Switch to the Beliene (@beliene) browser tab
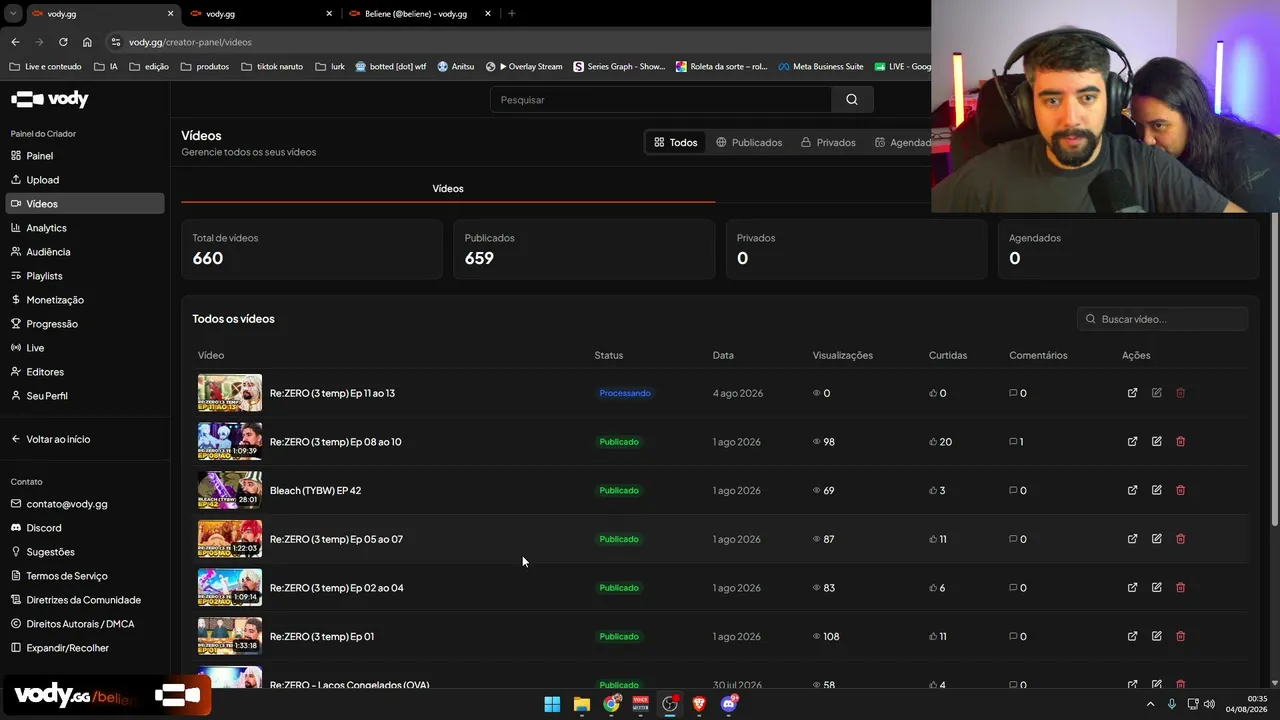This screenshot has width=1280, height=720. coord(420,14)
